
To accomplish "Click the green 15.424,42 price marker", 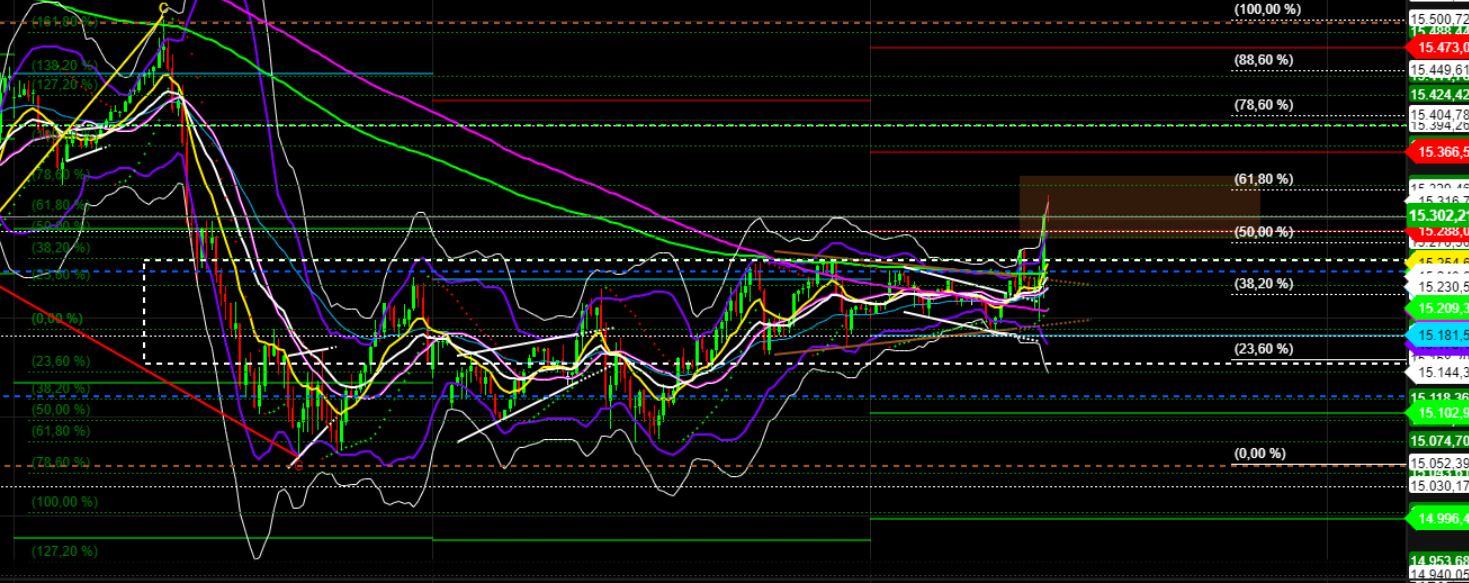I will [x=1438, y=91].
